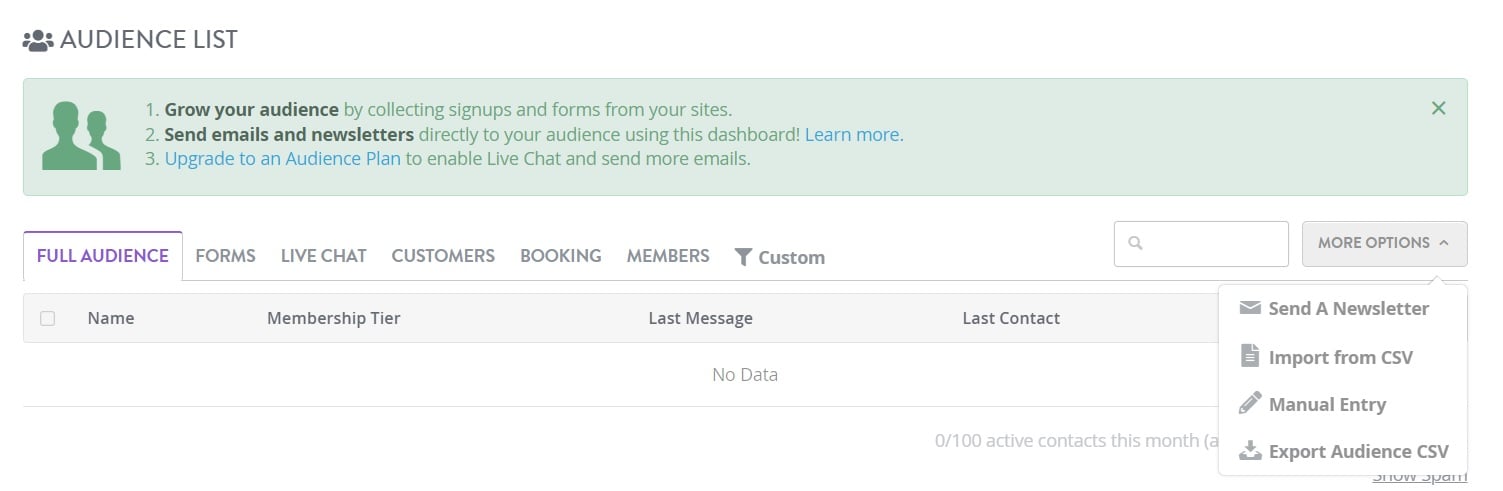Click the funnel filter icon next to Custom

click(x=743, y=257)
